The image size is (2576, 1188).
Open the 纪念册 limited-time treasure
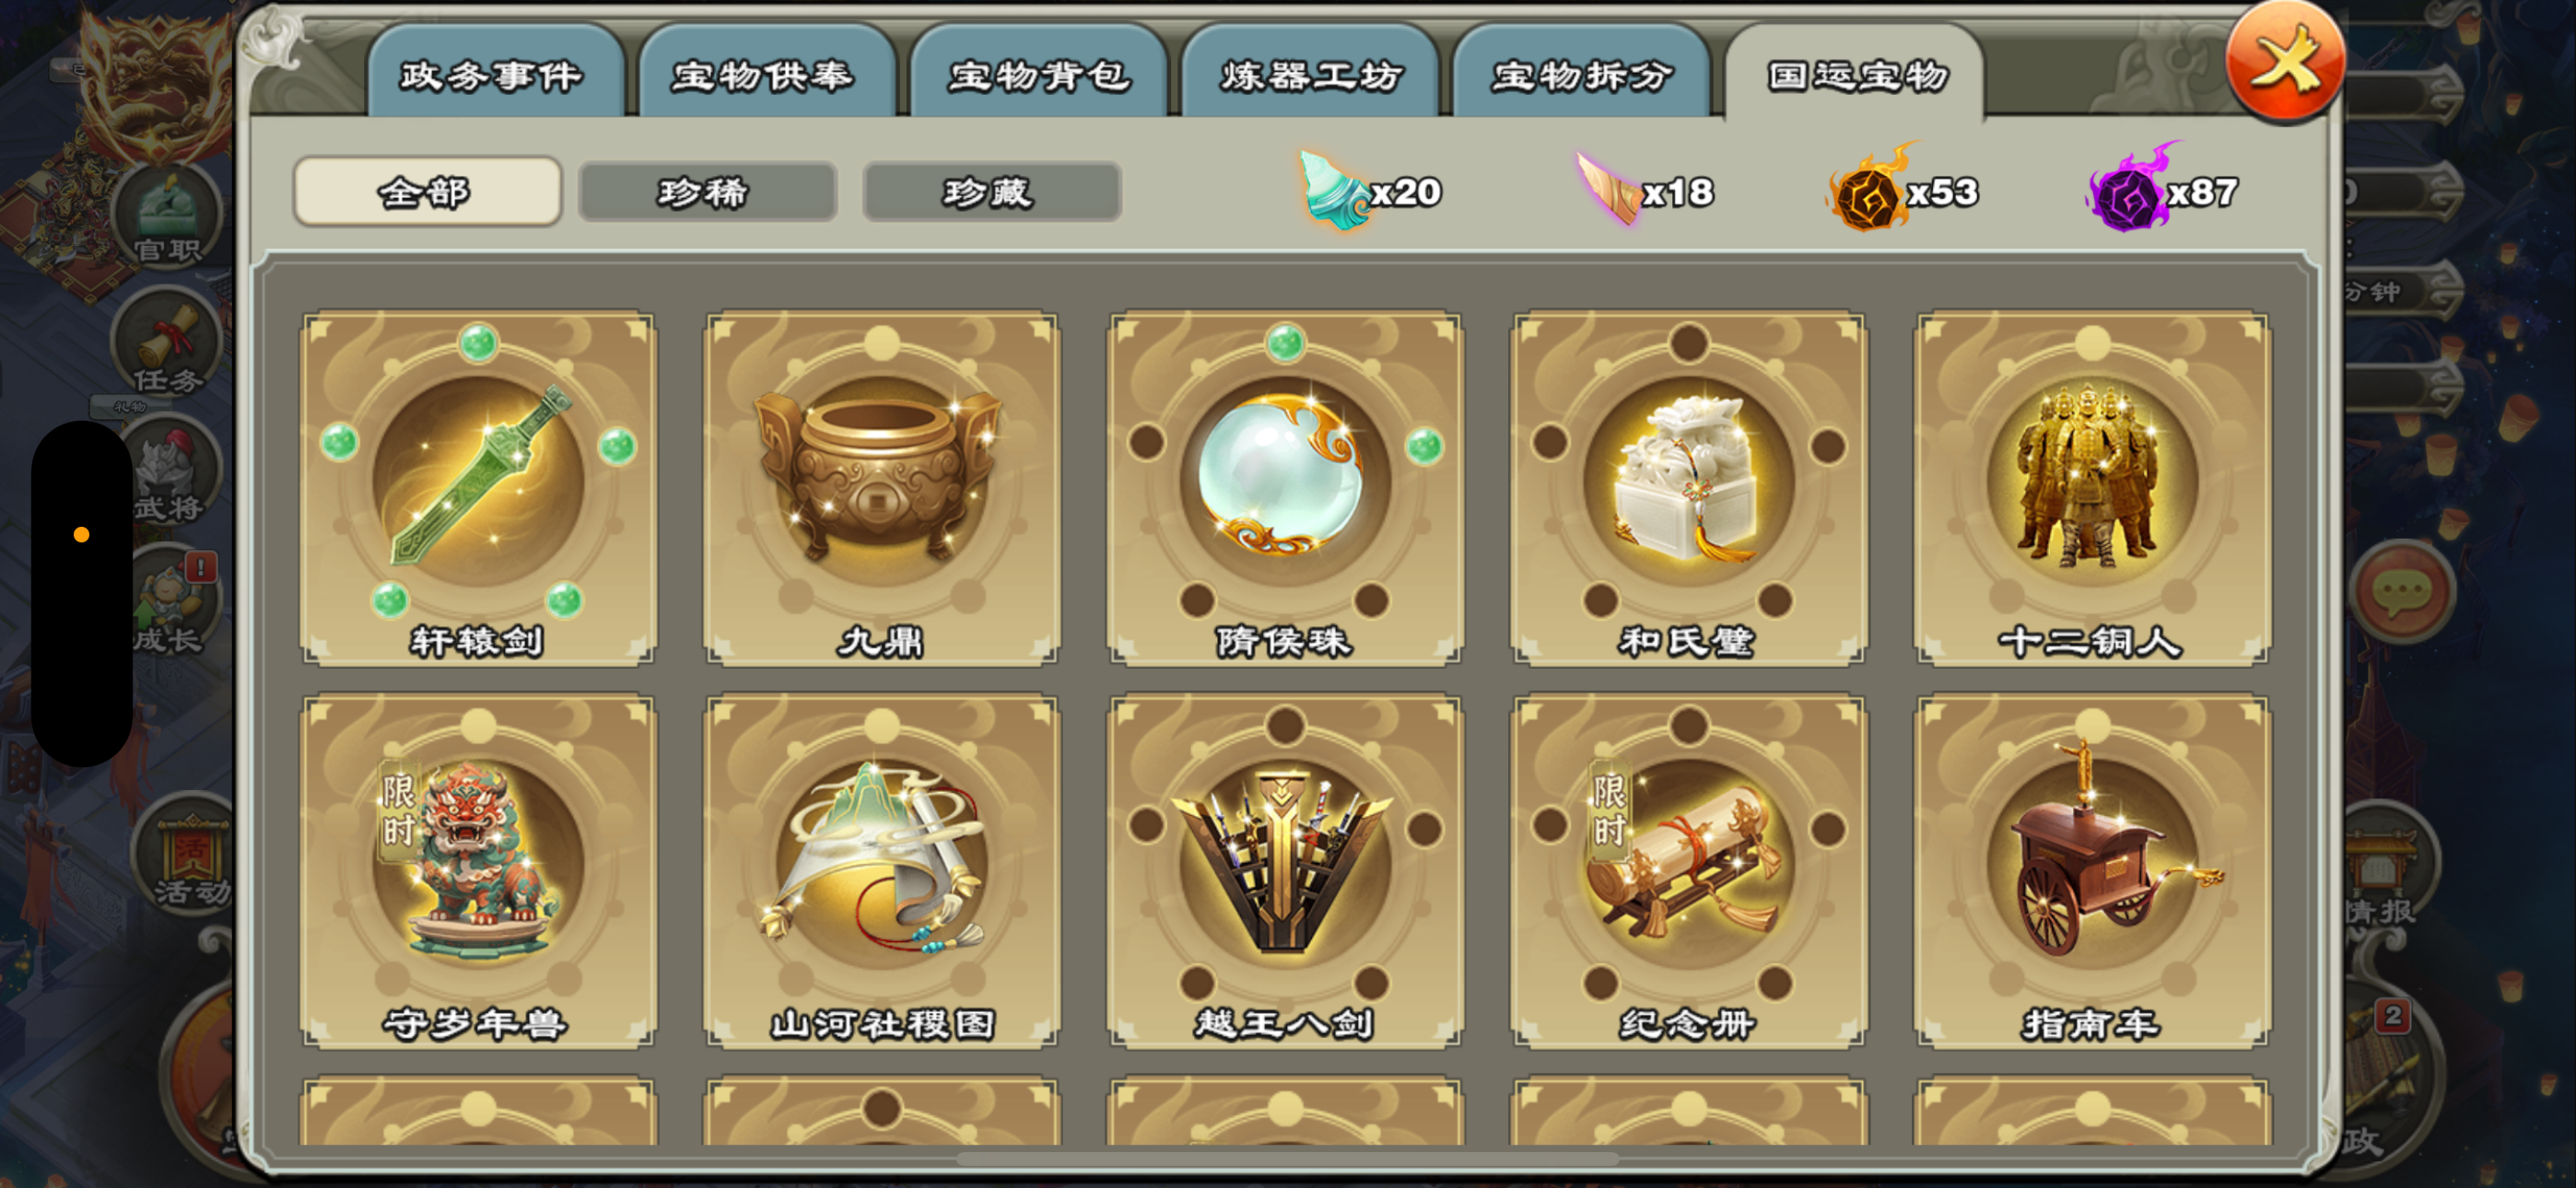click(1689, 871)
